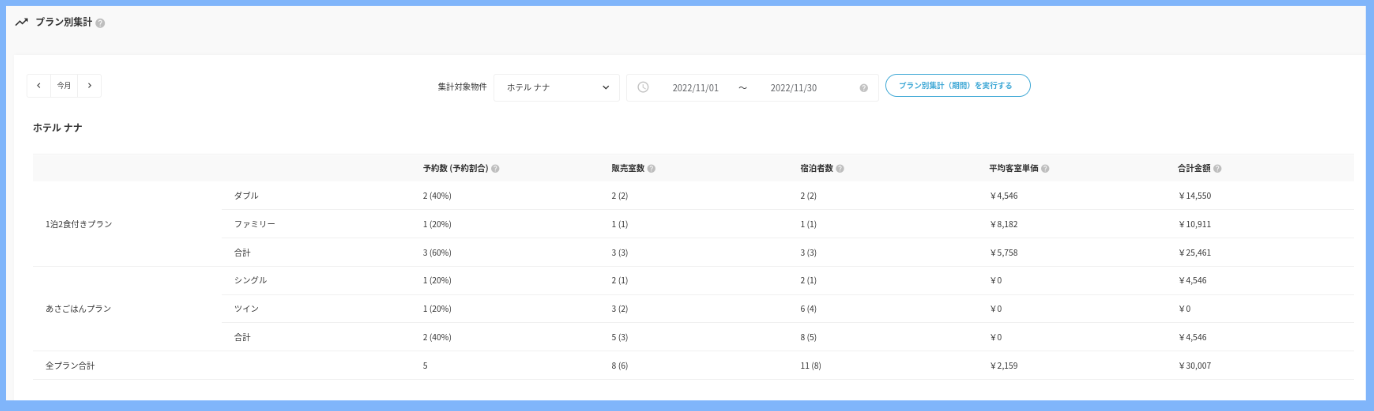Click the help icon beside 合計金額 header
This screenshot has height=411, width=1374.
pyautogui.click(x=1217, y=169)
